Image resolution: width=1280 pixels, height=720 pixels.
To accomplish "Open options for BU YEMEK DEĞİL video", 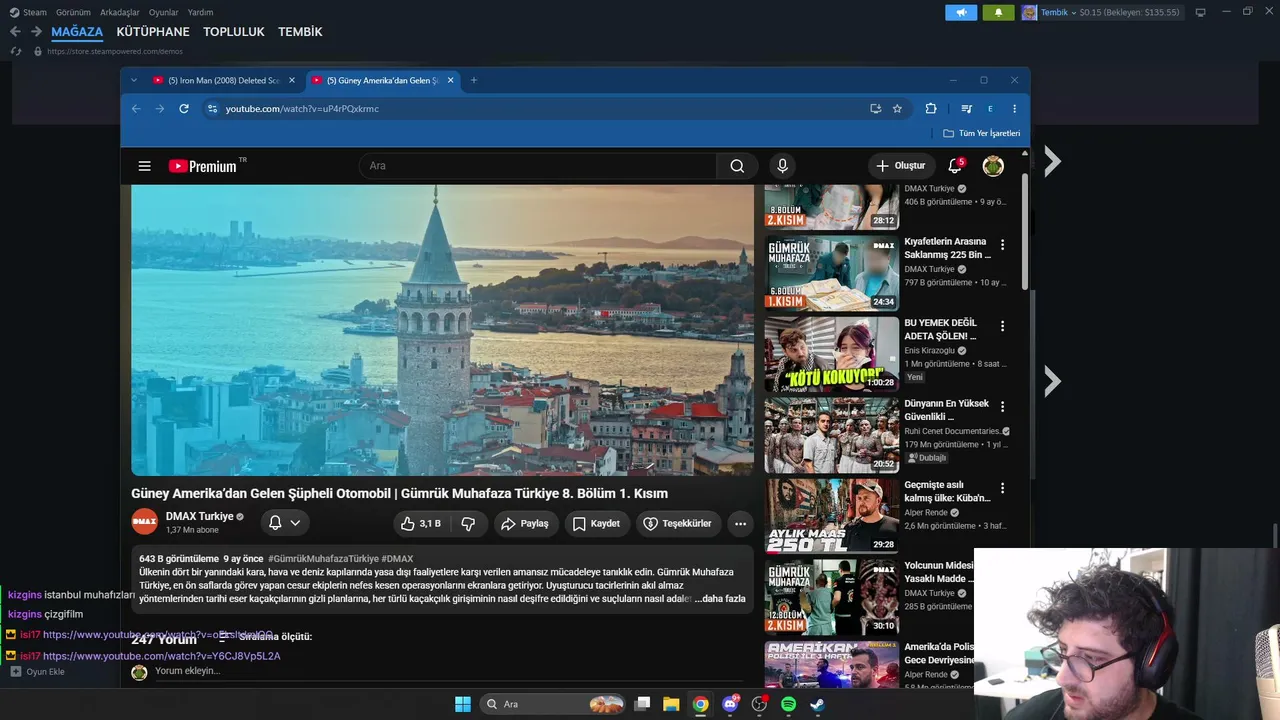I will coord(1002,326).
